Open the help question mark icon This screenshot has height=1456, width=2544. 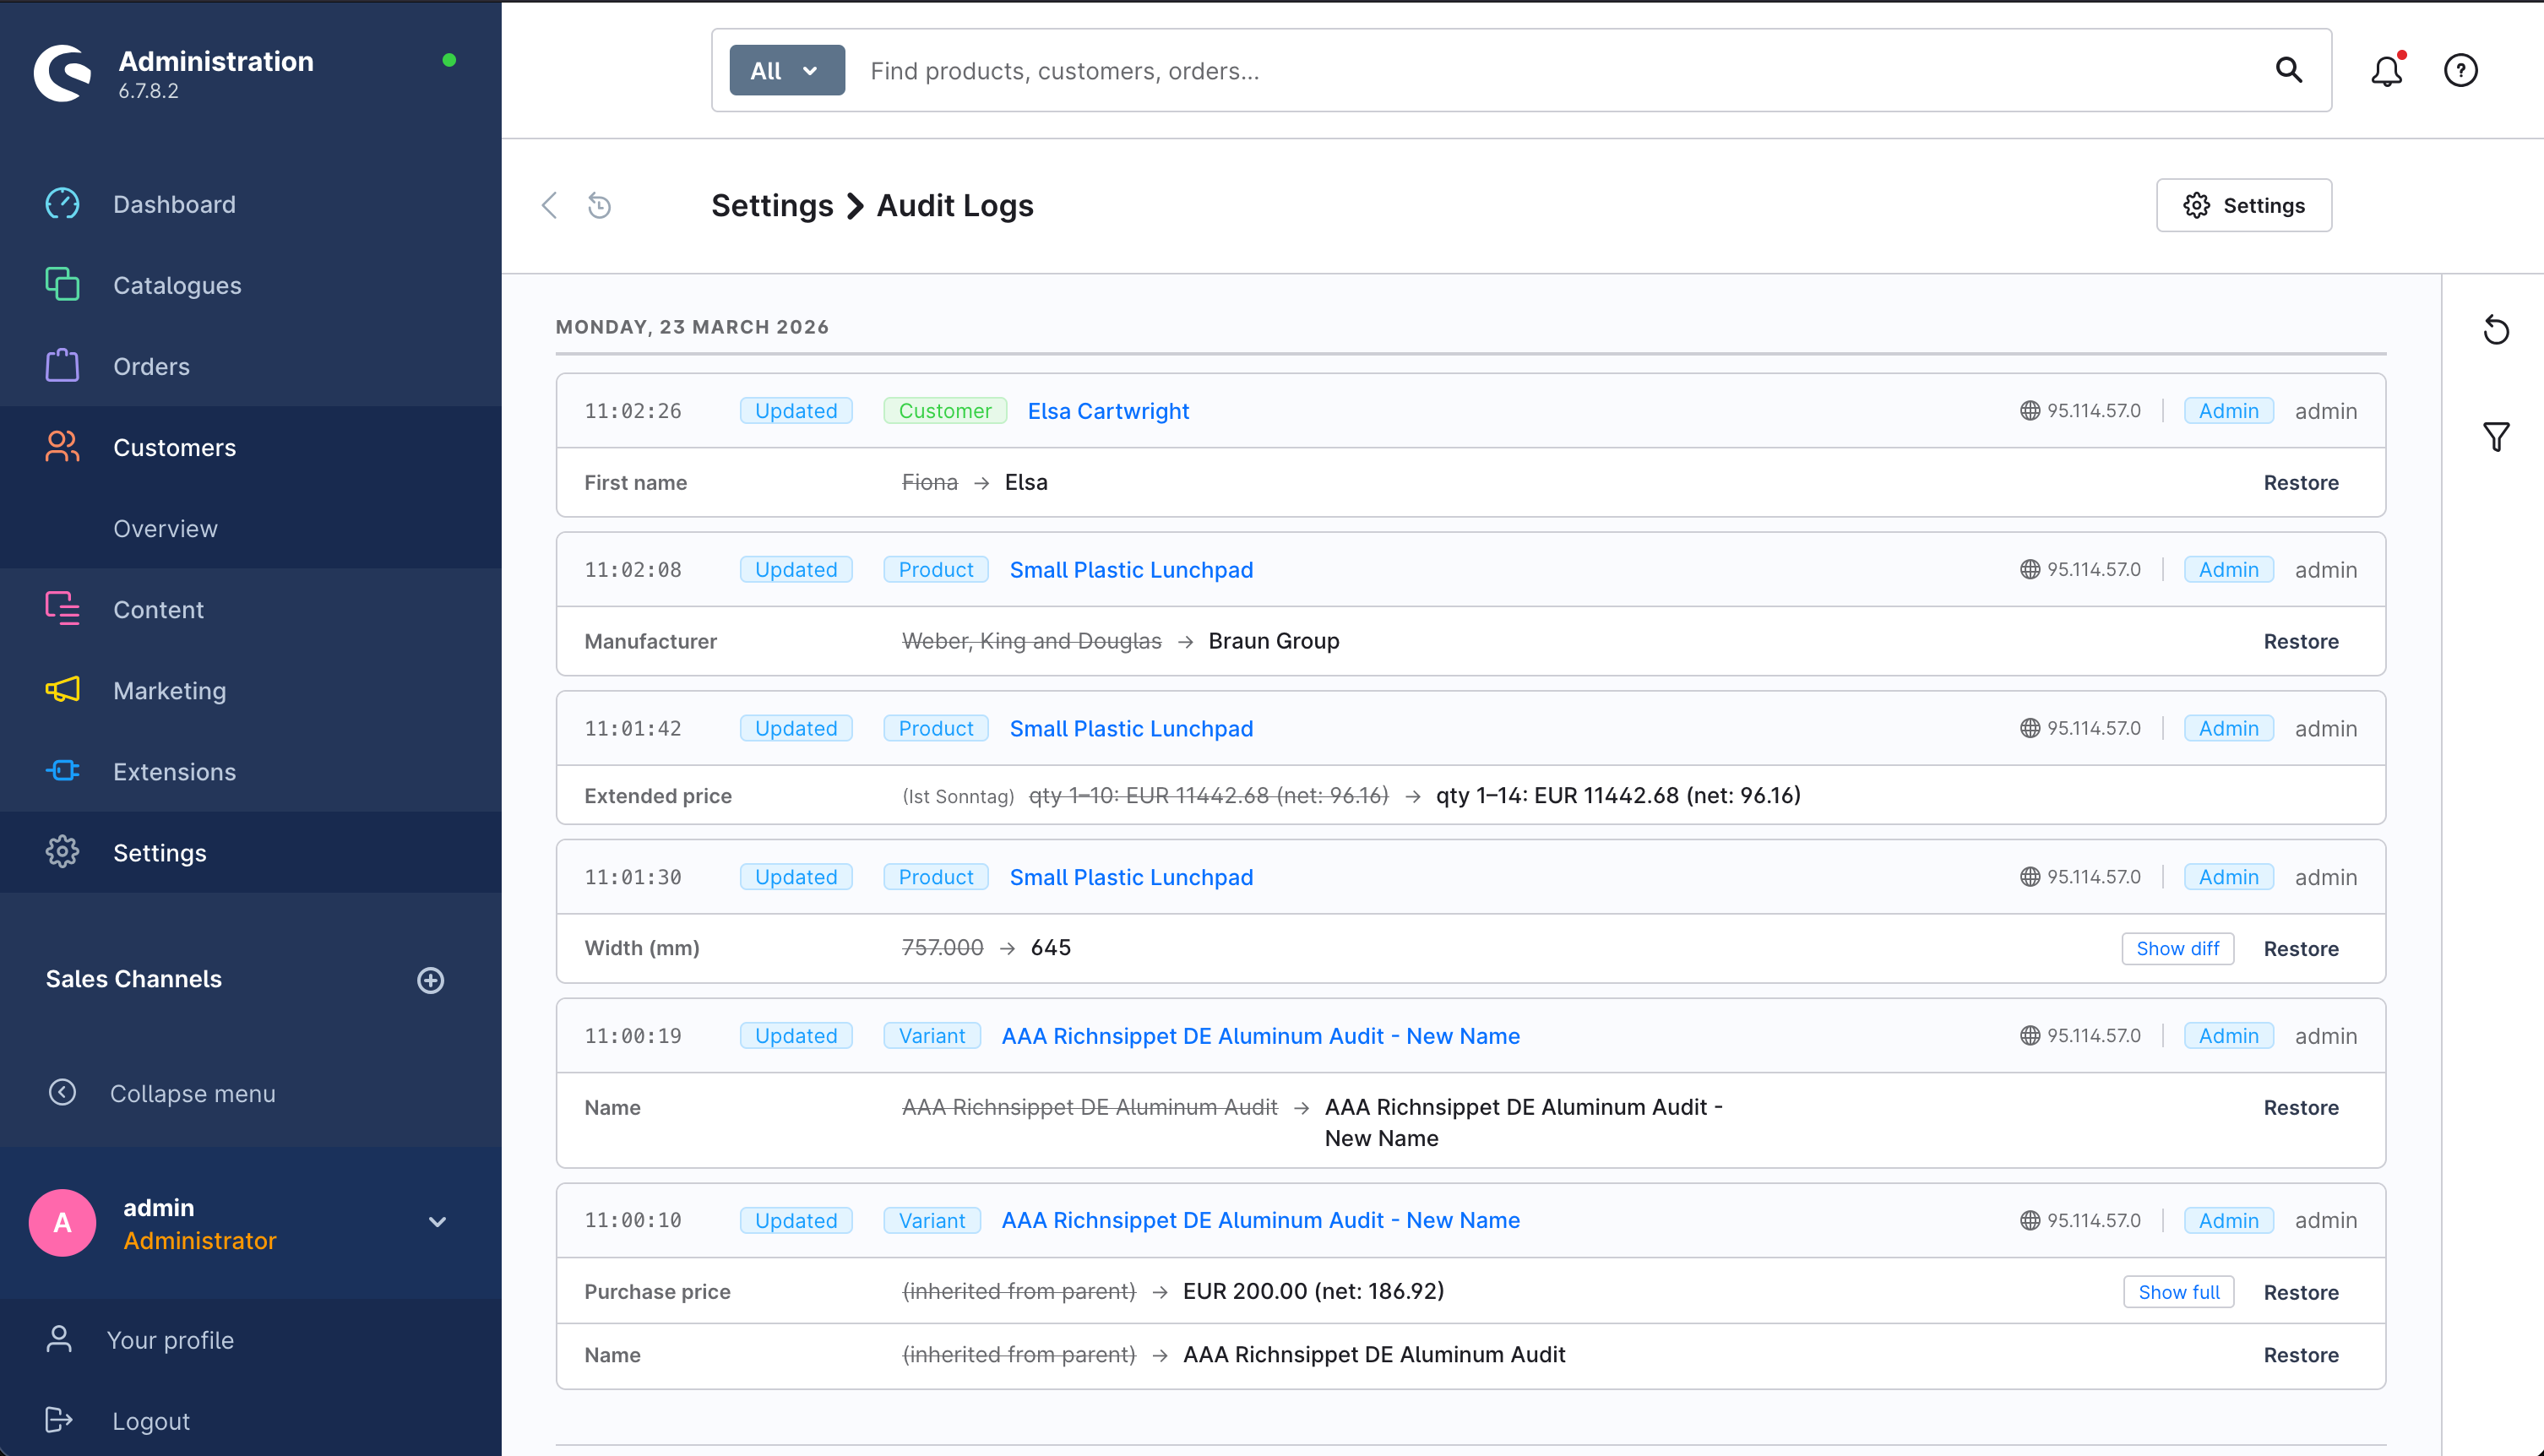(x=2461, y=70)
